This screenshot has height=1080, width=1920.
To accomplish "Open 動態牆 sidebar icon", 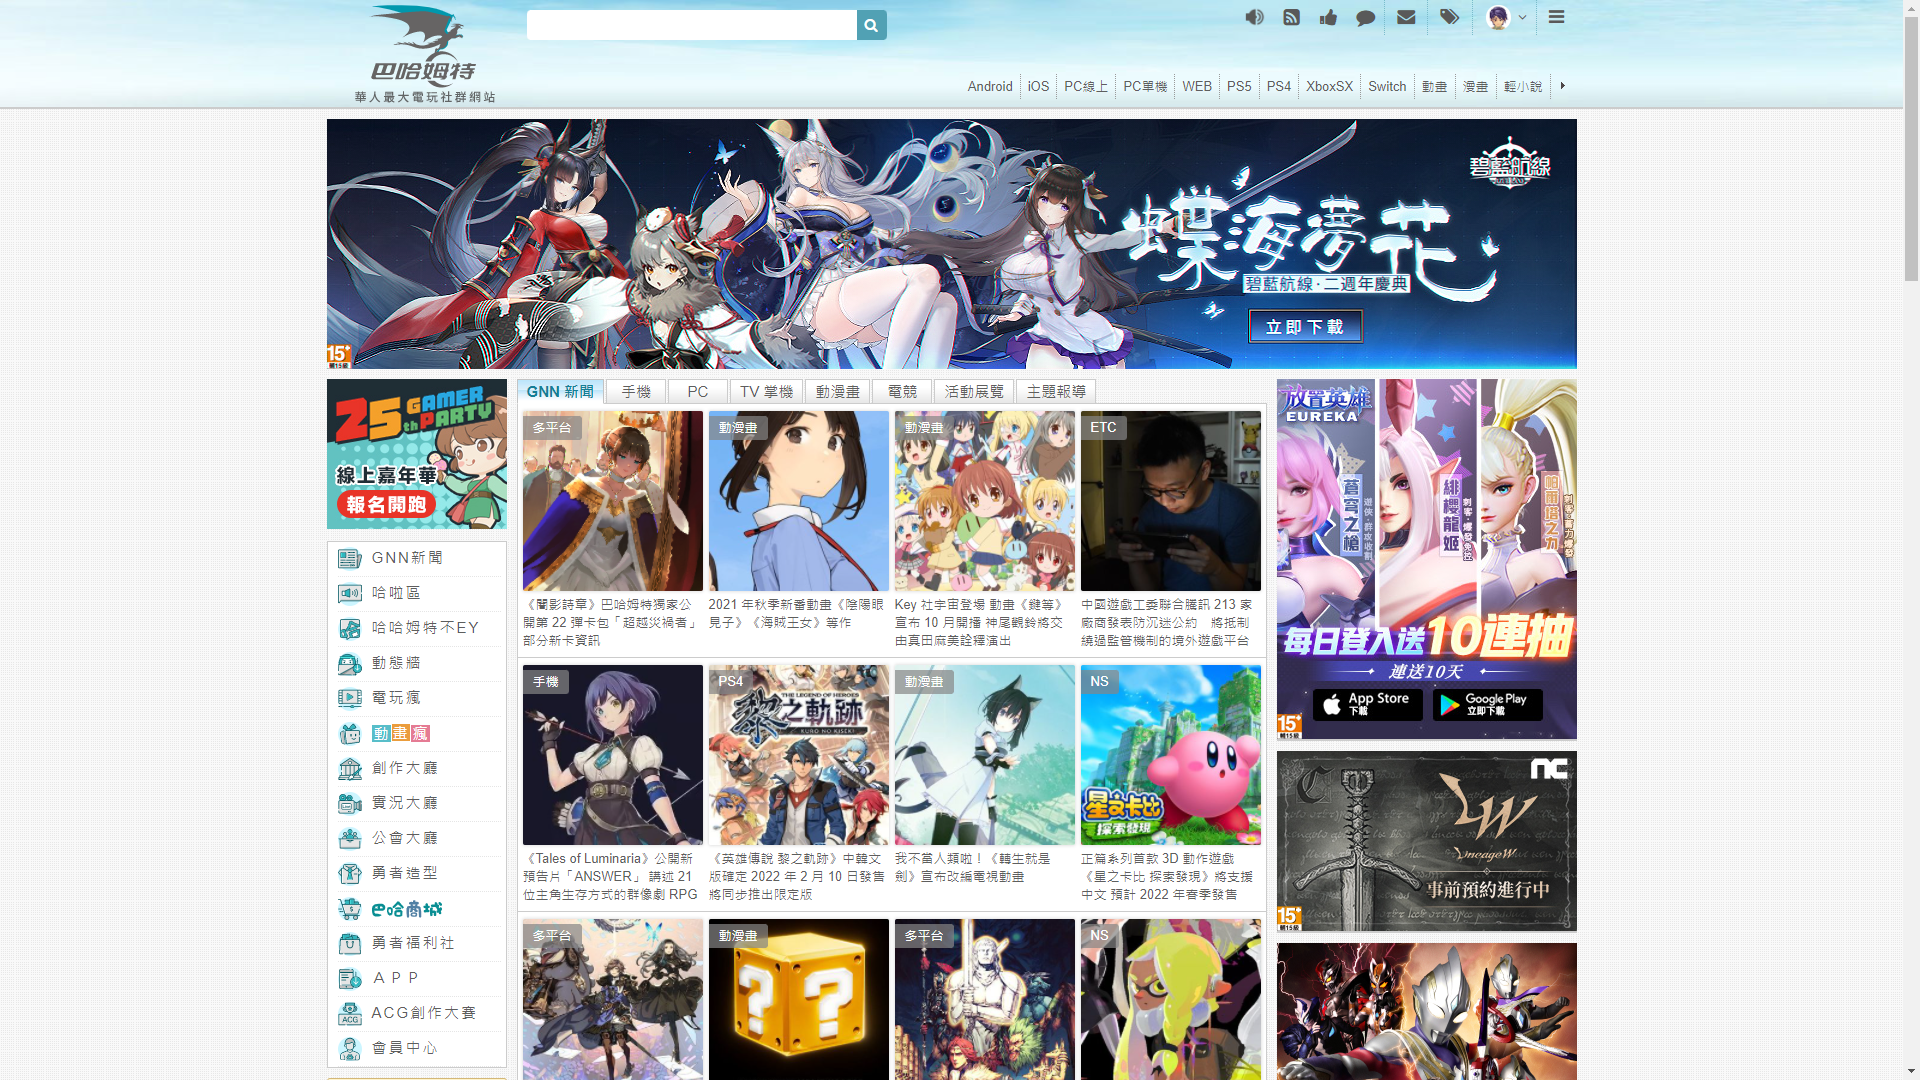I will (349, 664).
